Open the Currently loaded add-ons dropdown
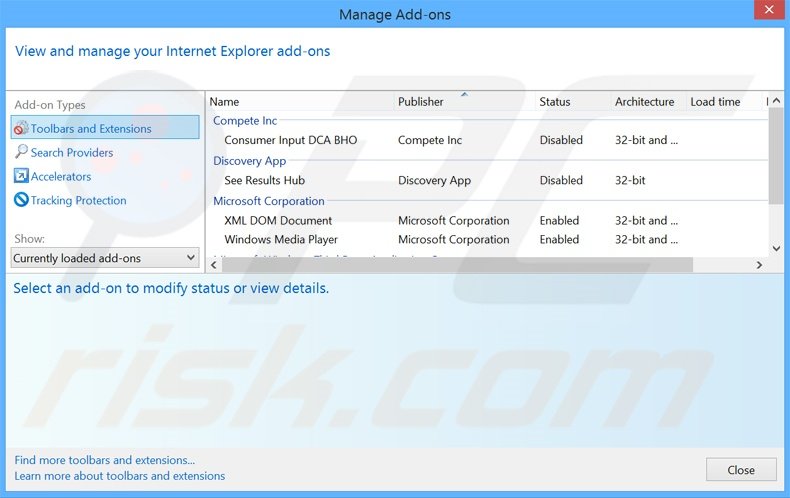The image size is (790, 498). click(105, 258)
